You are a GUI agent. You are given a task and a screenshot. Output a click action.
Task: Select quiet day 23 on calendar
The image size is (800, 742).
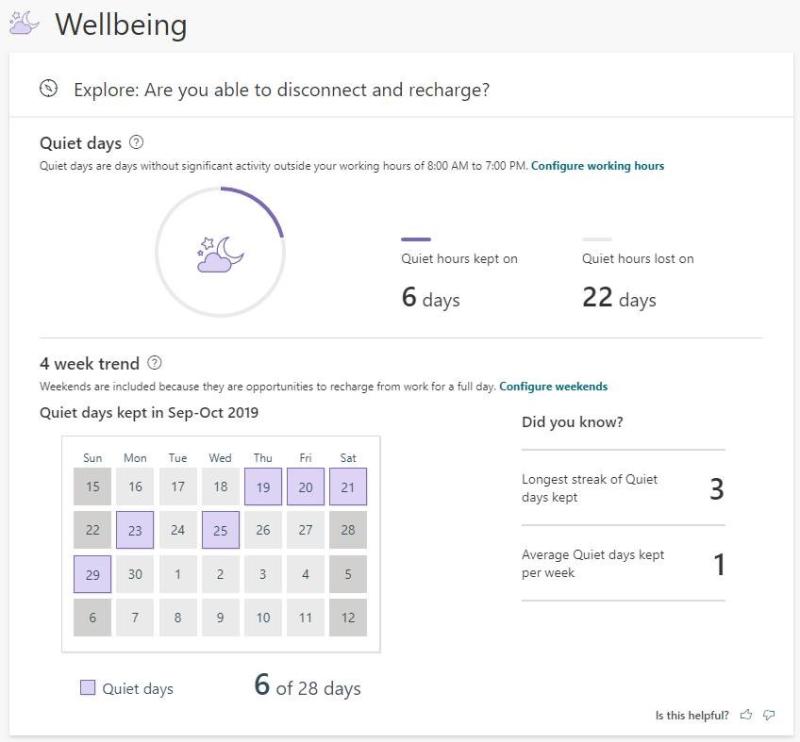pyautogui.click(x=135, y=530)
